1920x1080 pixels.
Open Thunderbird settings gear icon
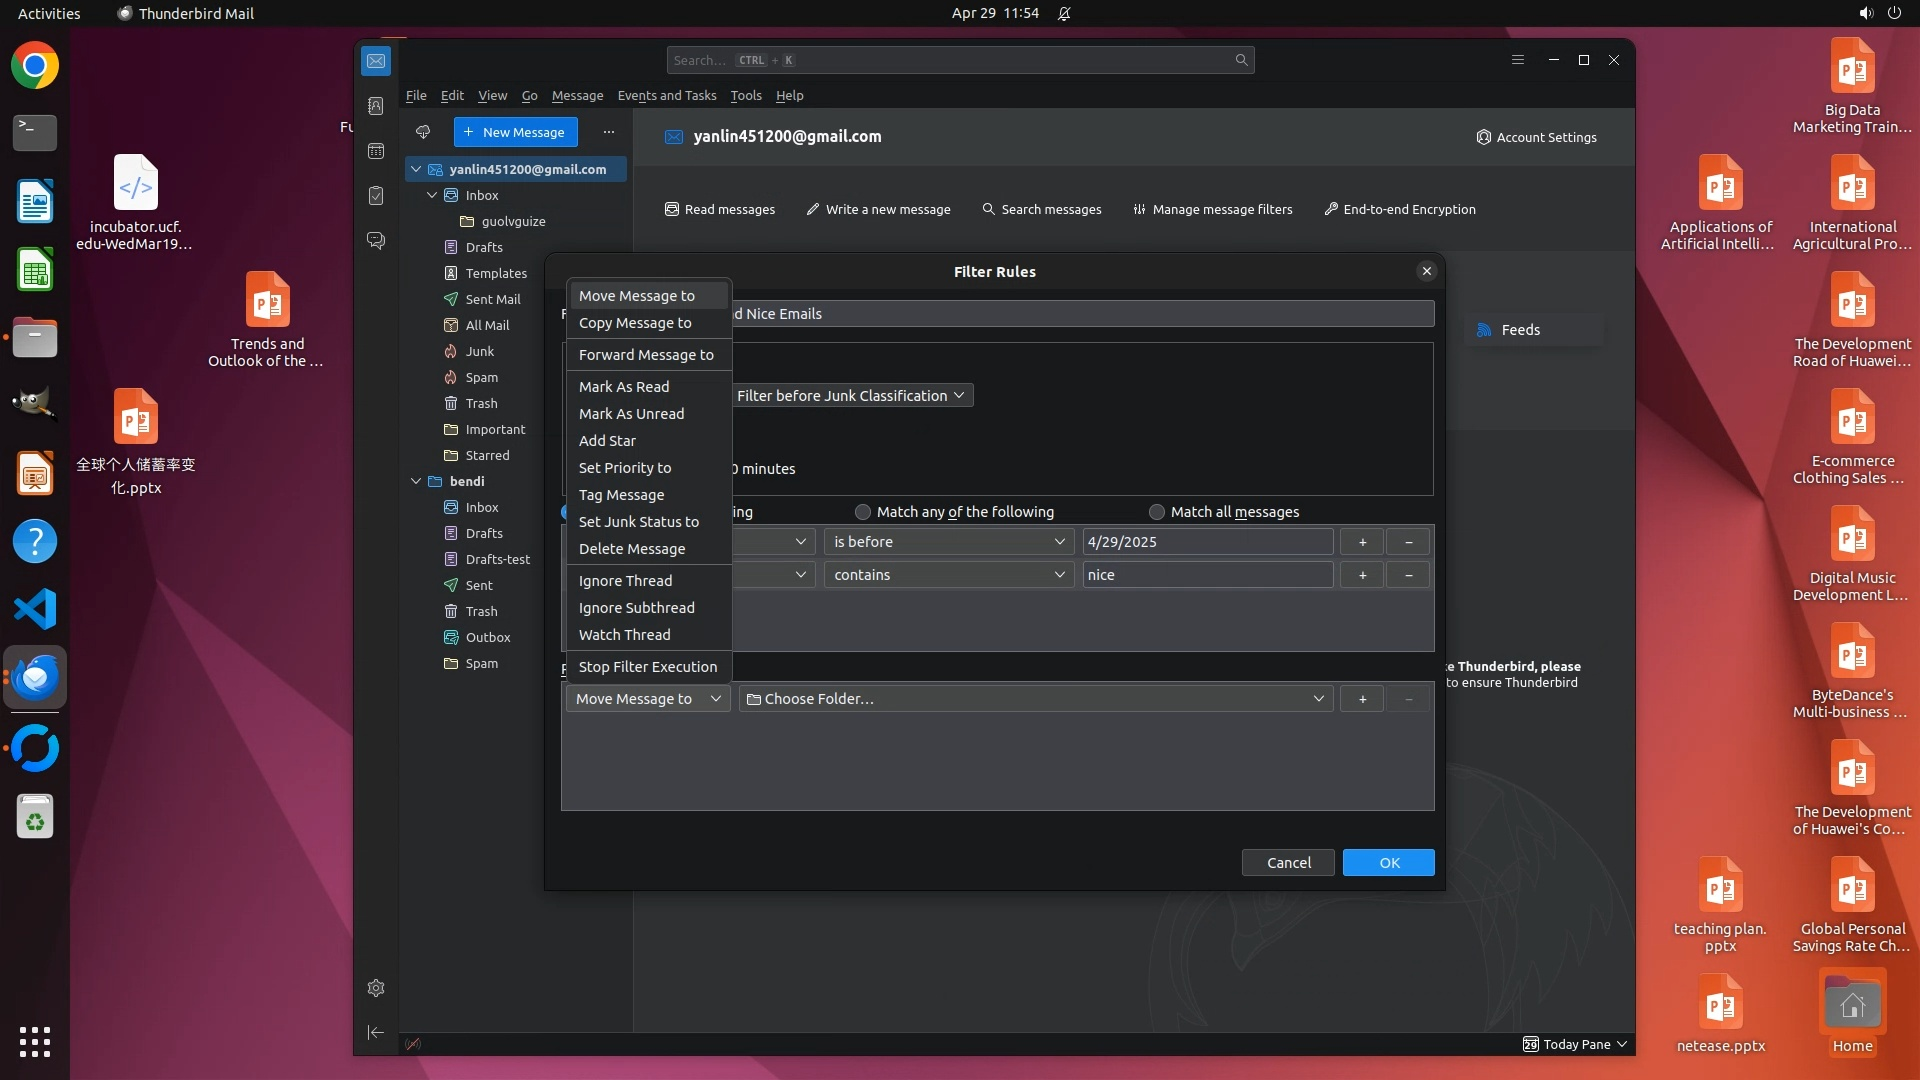pyautogui.click(x=376, y=988)
